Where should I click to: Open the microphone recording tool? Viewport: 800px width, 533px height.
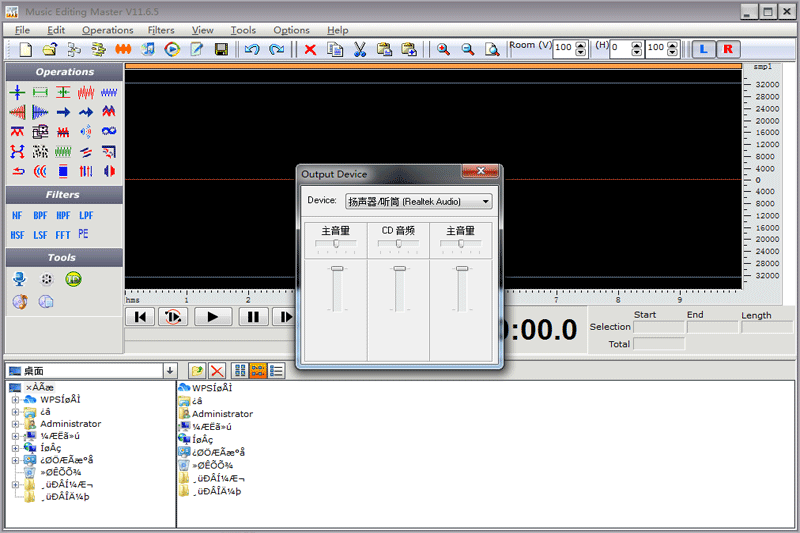[x=19, y=279]
